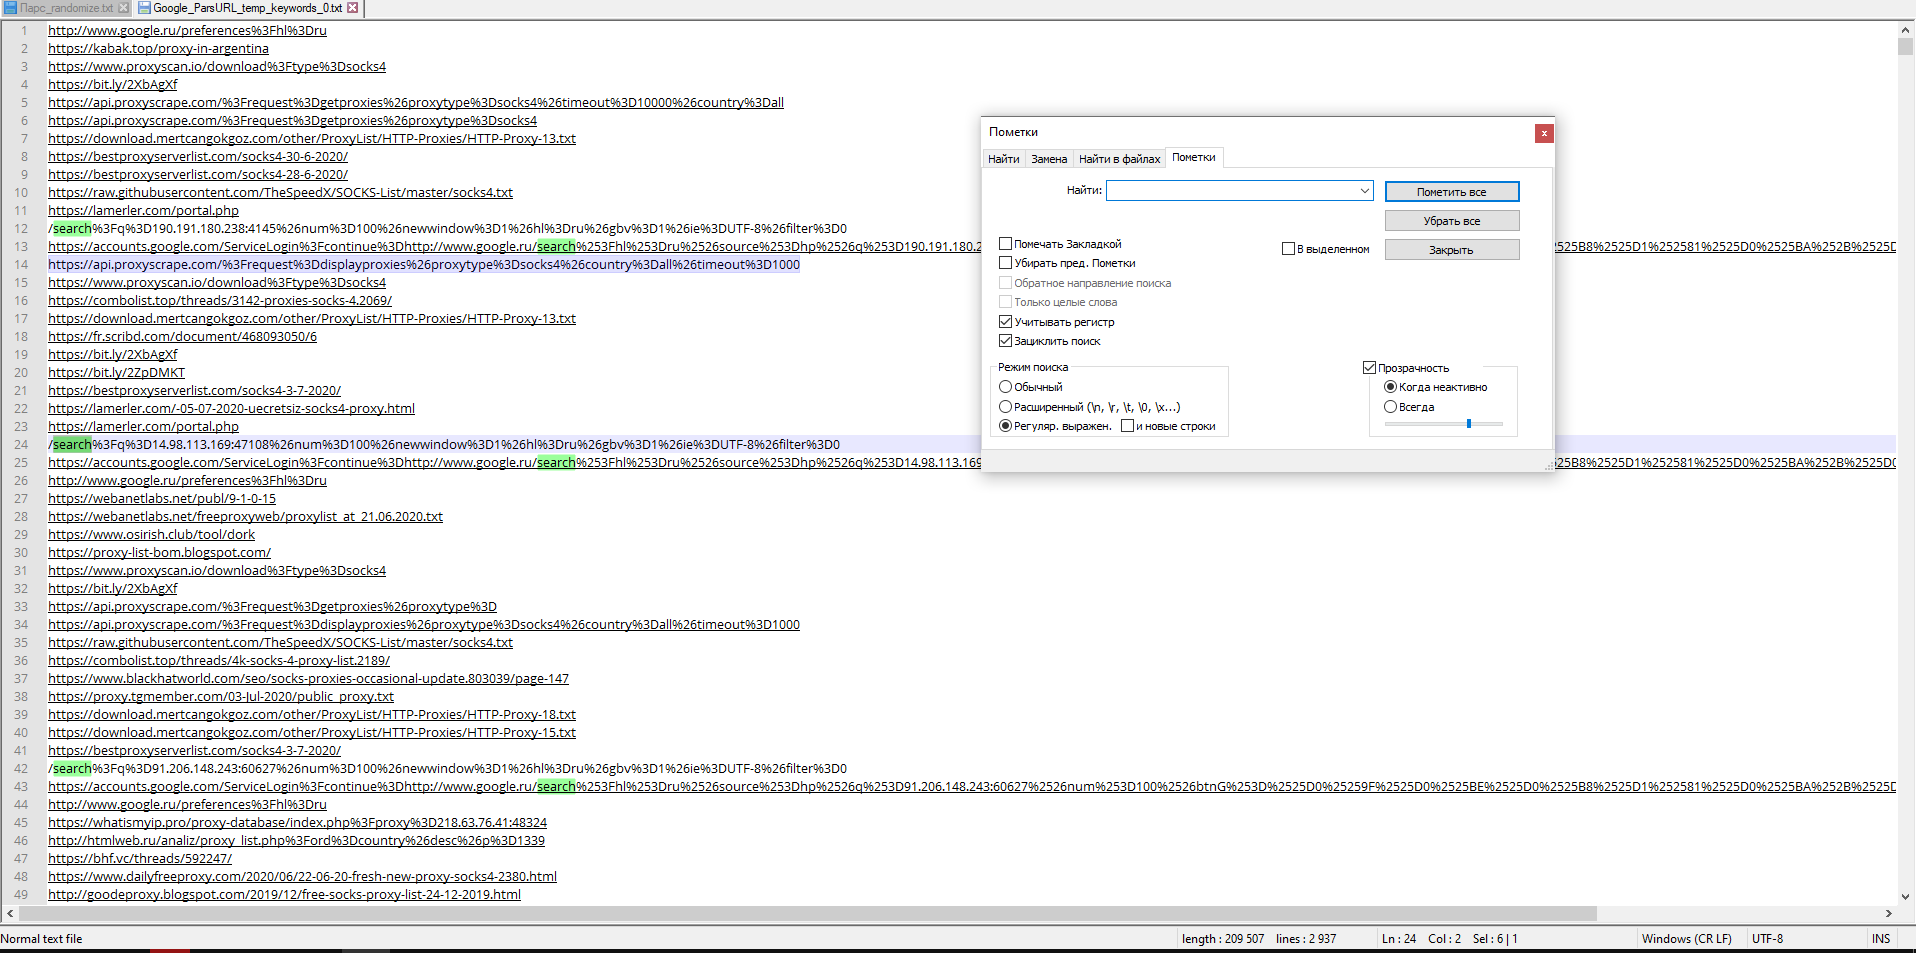Uncheck the Прозрачность checkbox
This screenshot has height=953, width=1916.
click(1370, 368)
